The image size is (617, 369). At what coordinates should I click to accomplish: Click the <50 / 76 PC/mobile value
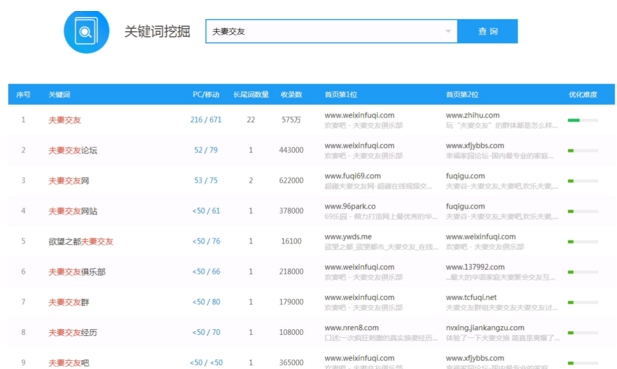point(206,241)
